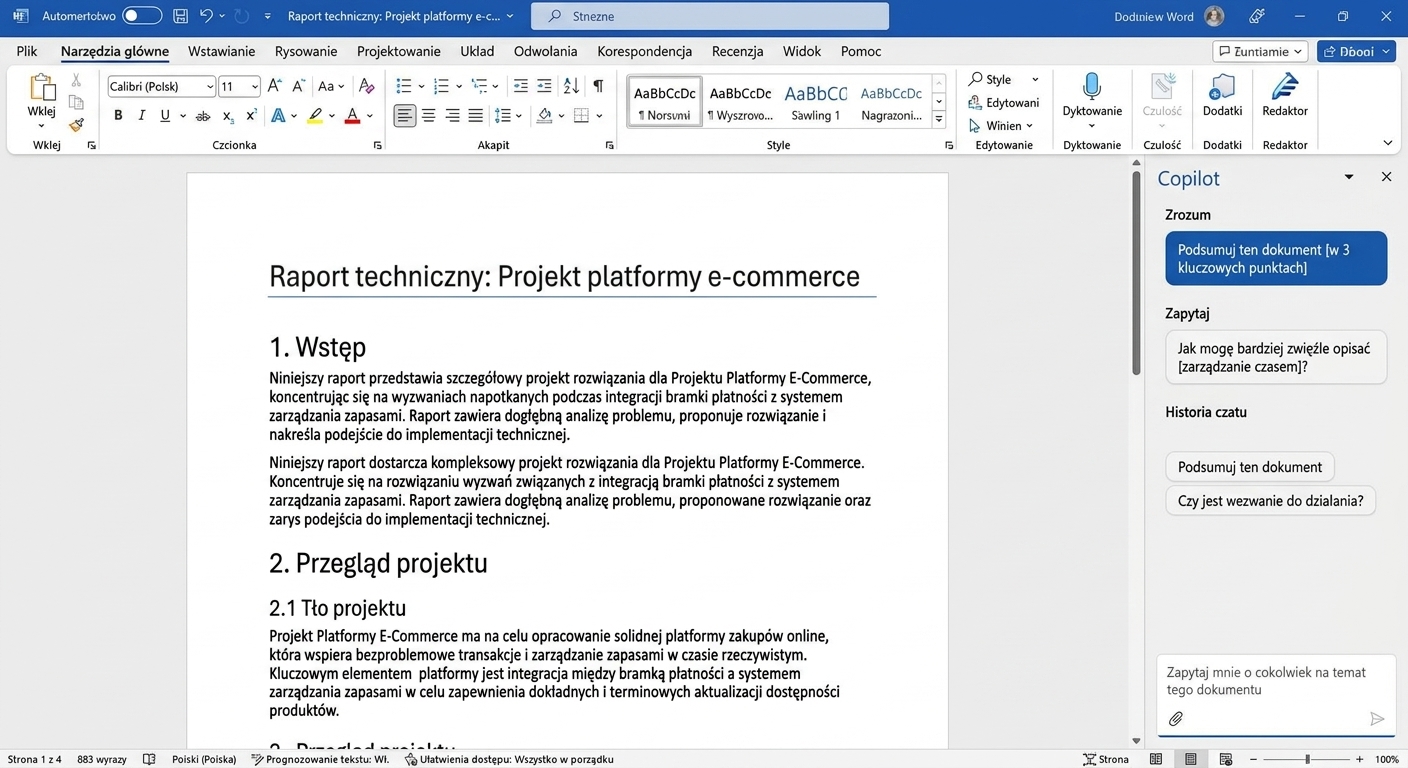Apply subscript formatting
The image size is (1408, 768).
pyautogui.click(x=228, y=116)
